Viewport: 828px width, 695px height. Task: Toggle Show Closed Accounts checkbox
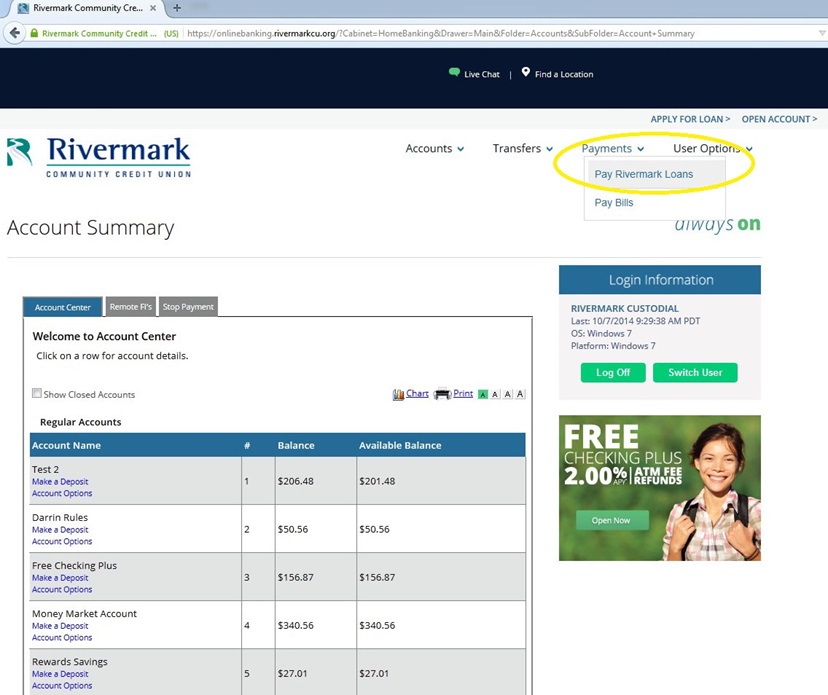[x=36, y=393]
